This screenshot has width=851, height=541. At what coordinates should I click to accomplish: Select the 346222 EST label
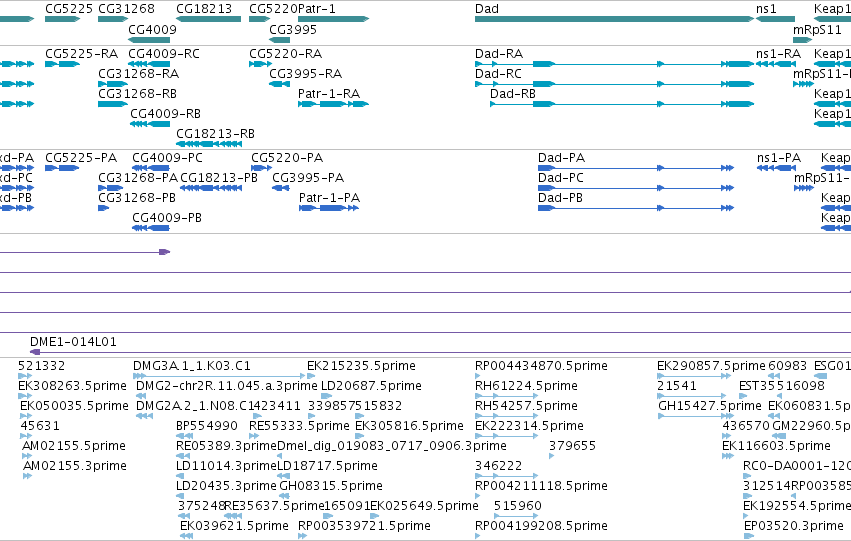pos(498,466)
